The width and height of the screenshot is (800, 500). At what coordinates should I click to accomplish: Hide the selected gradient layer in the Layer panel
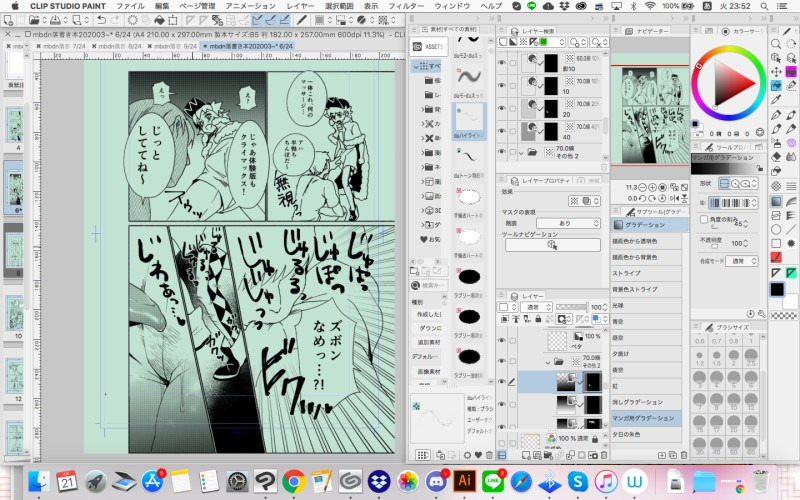click(502, 382)
